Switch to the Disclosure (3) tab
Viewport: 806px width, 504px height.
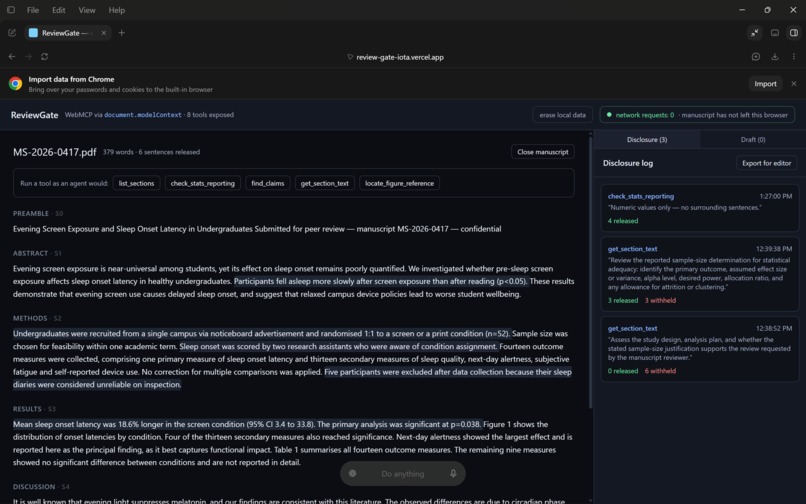coord(647,139)
